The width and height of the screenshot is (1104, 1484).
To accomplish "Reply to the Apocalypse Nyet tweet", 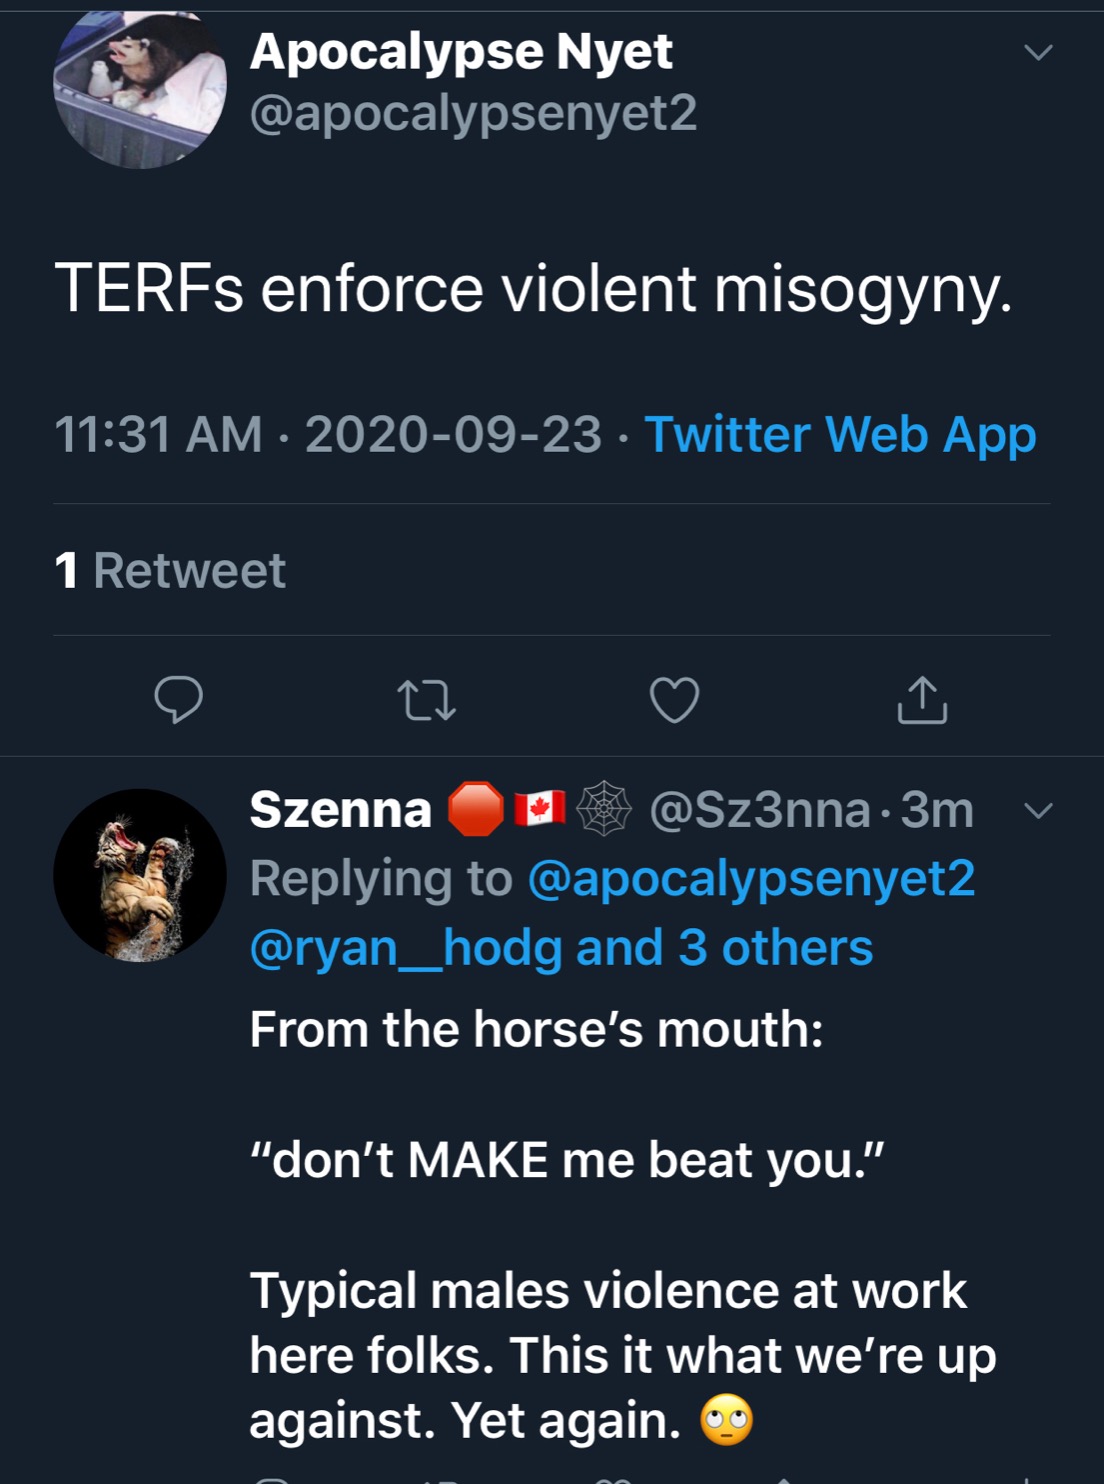I will (178, 699).
